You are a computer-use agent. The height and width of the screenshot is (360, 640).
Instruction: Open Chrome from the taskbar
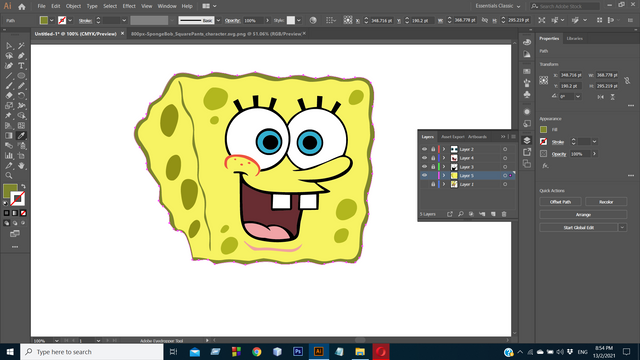[x=257, y=351]
